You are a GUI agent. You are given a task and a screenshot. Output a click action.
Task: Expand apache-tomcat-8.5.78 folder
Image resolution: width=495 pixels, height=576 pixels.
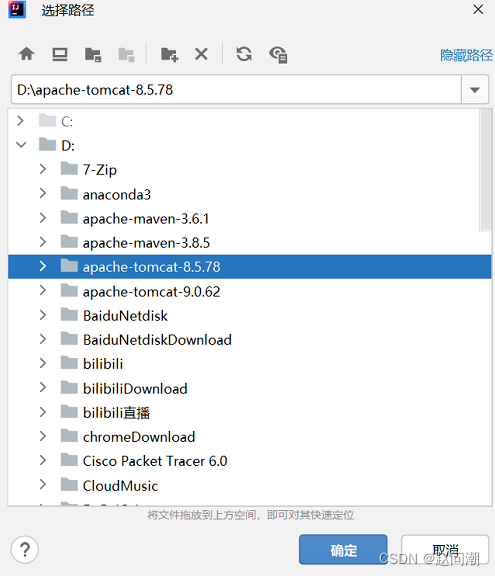(x=43, y=266)
